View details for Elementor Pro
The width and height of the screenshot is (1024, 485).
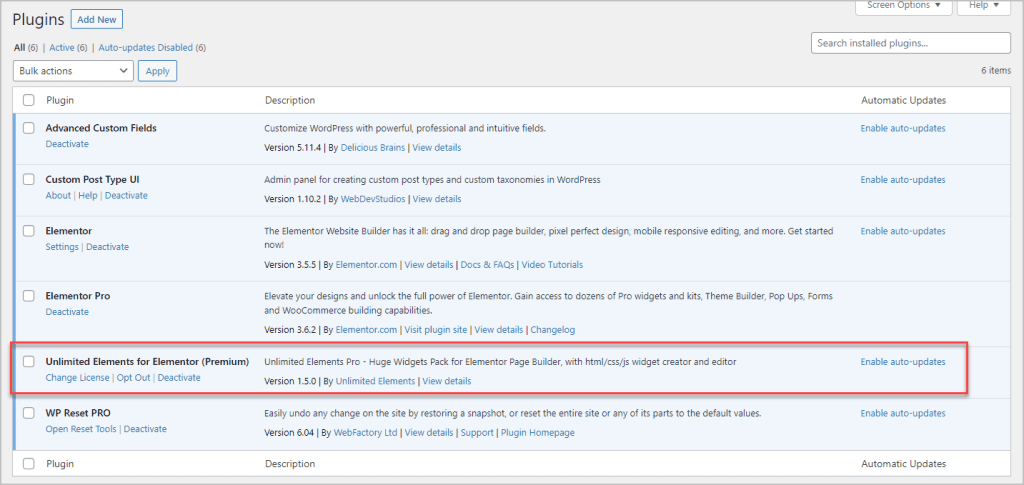499,330
